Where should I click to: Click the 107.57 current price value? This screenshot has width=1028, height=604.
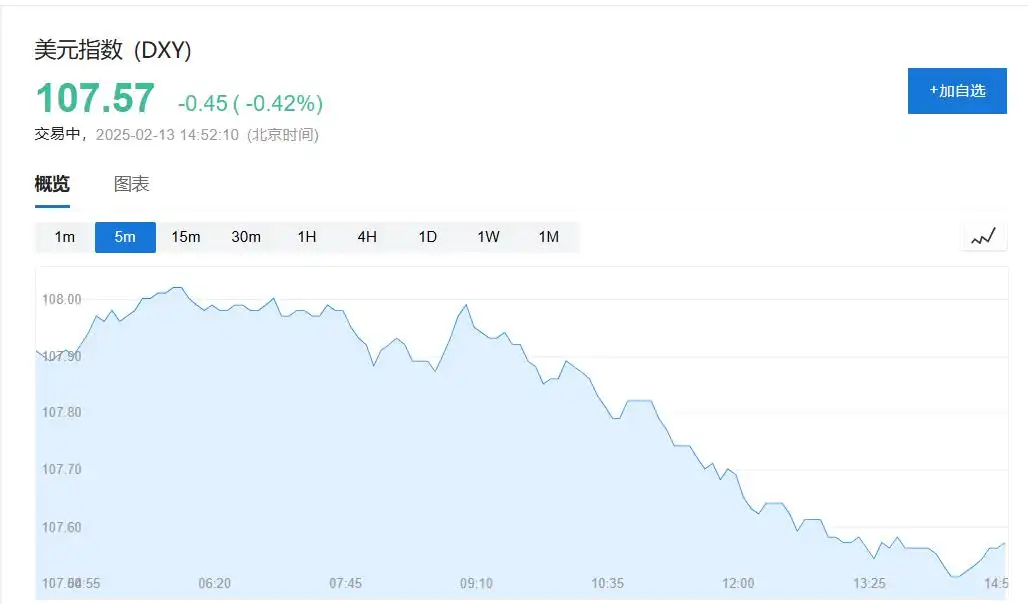point(95,98)
